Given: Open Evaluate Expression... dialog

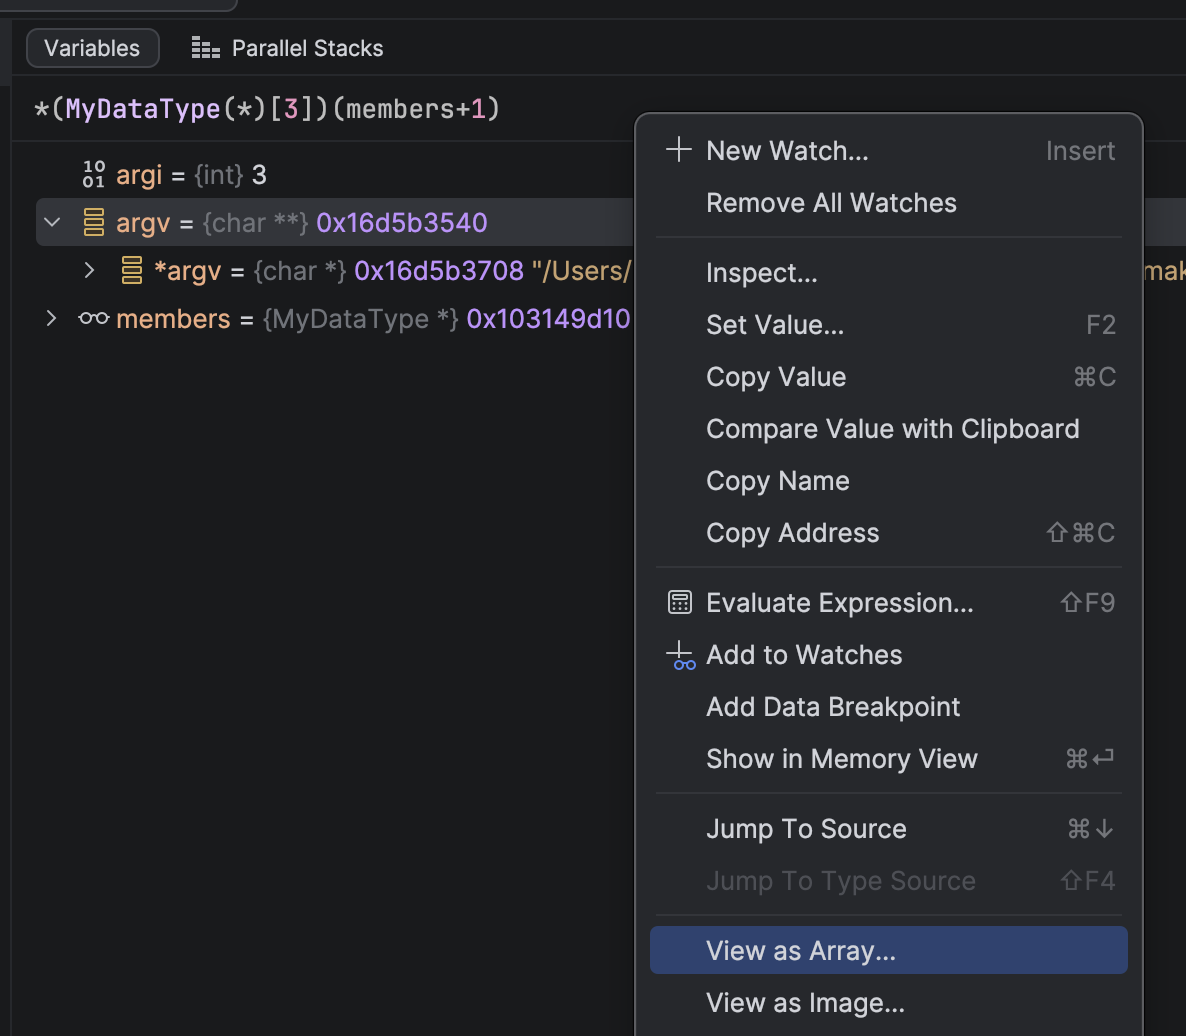Looking at the screenshot, I should click(889, 603).
